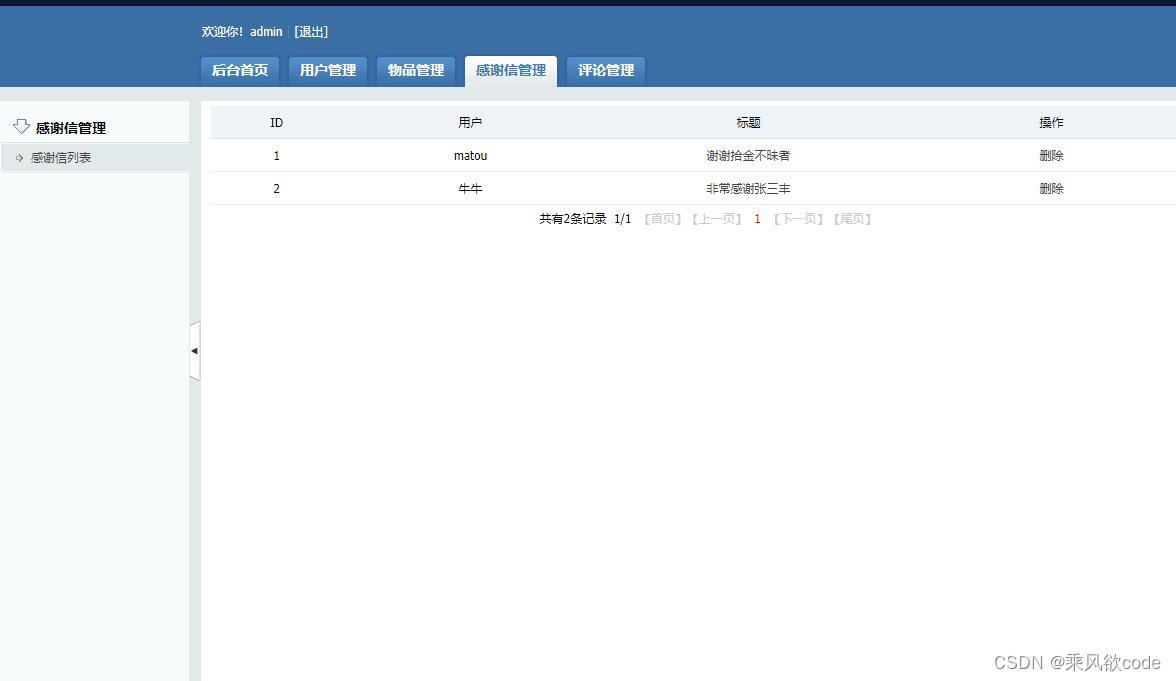The width and height of the screenshot is (1176, 681).
Task: Click the 感谢信管理 sidebar heading
Action: click(x=70, y=128)
